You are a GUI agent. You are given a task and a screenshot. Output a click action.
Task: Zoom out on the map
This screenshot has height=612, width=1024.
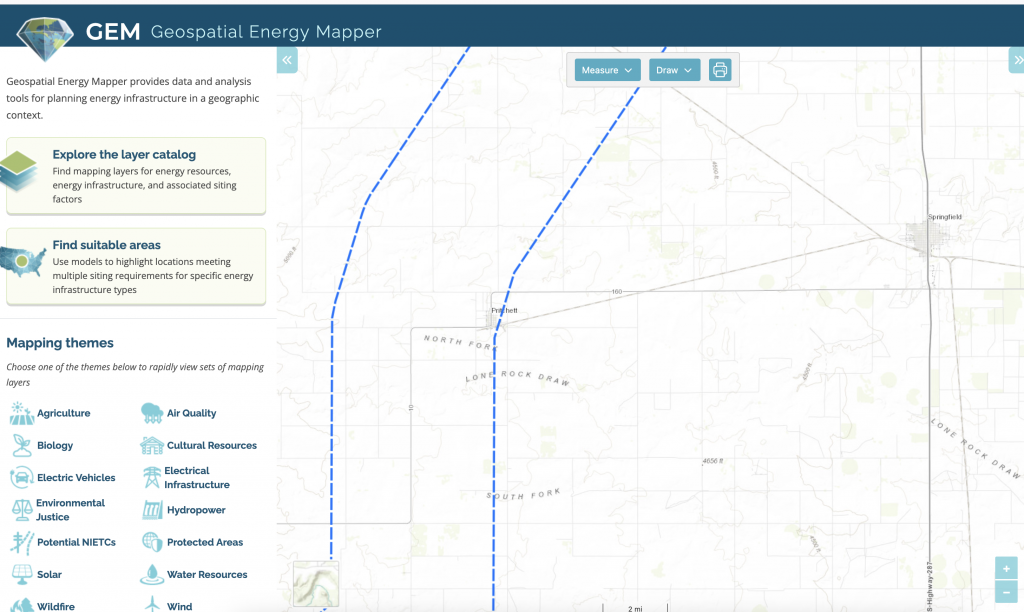(1006, 591)
